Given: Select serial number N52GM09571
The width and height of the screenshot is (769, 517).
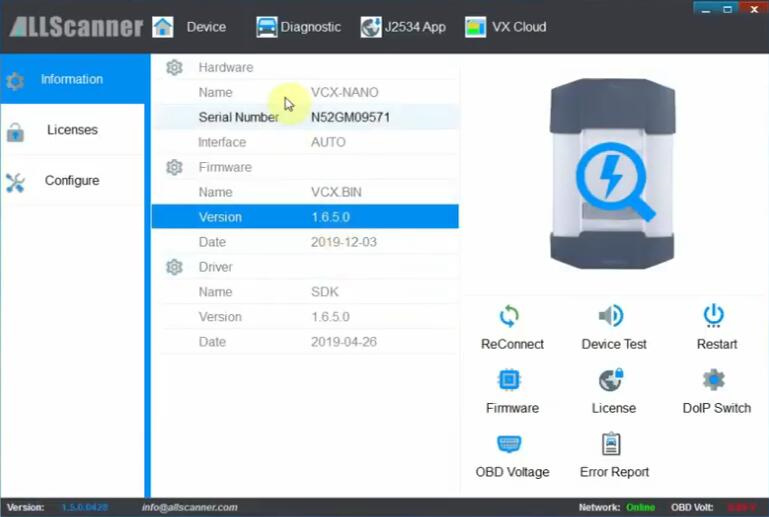Looking at the screenshot, I should click(x=351, y=117).
